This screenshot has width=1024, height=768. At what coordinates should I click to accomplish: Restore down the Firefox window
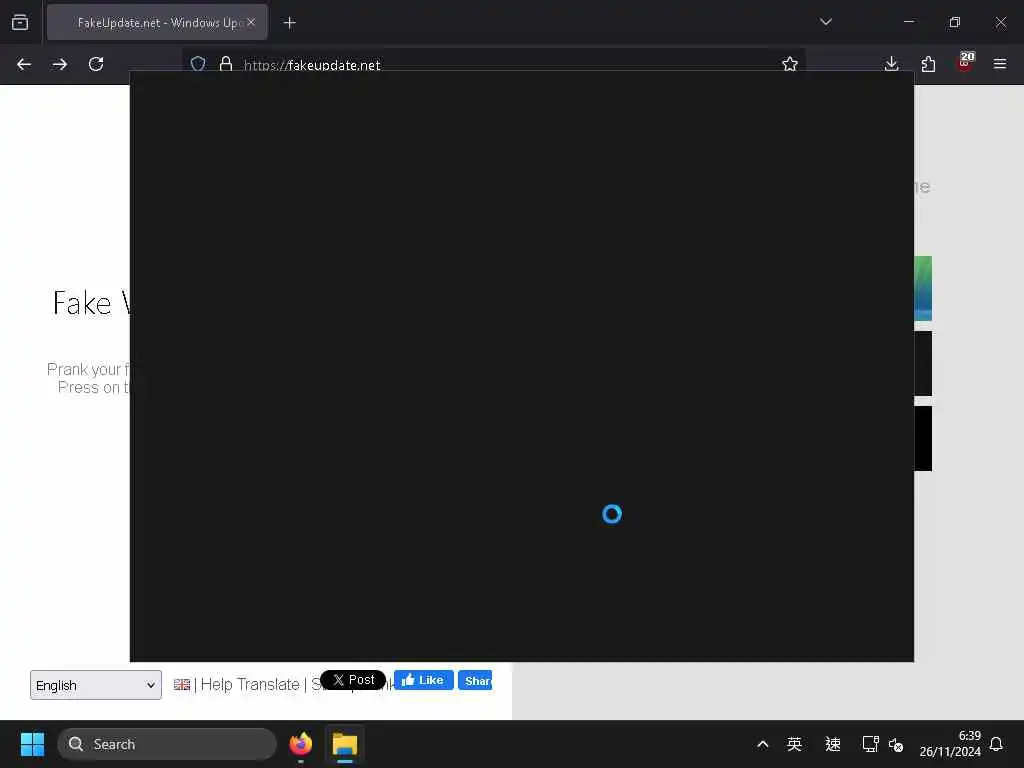(x=955, y=22)
